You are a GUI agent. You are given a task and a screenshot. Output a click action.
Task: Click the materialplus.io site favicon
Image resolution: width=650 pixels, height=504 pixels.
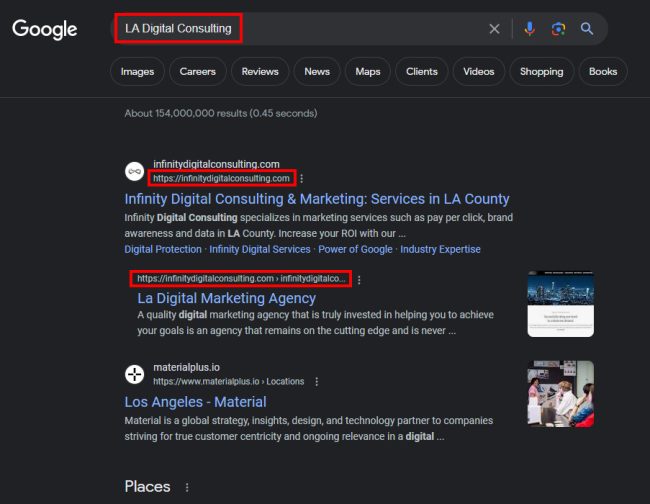(x=134, y=374)
